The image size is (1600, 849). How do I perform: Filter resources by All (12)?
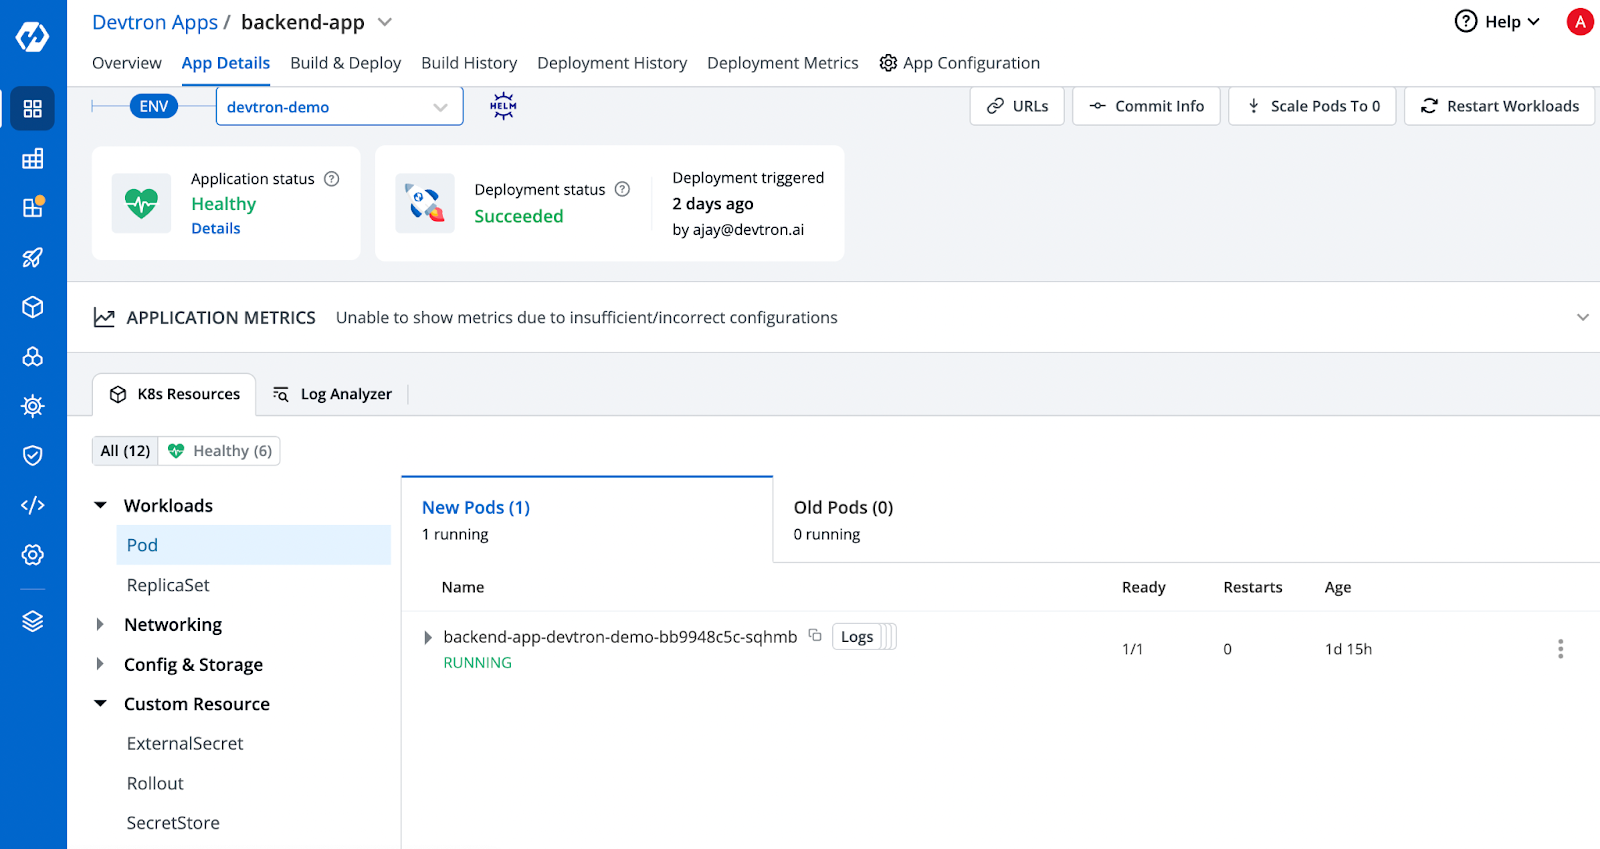(x=125, y=451)
